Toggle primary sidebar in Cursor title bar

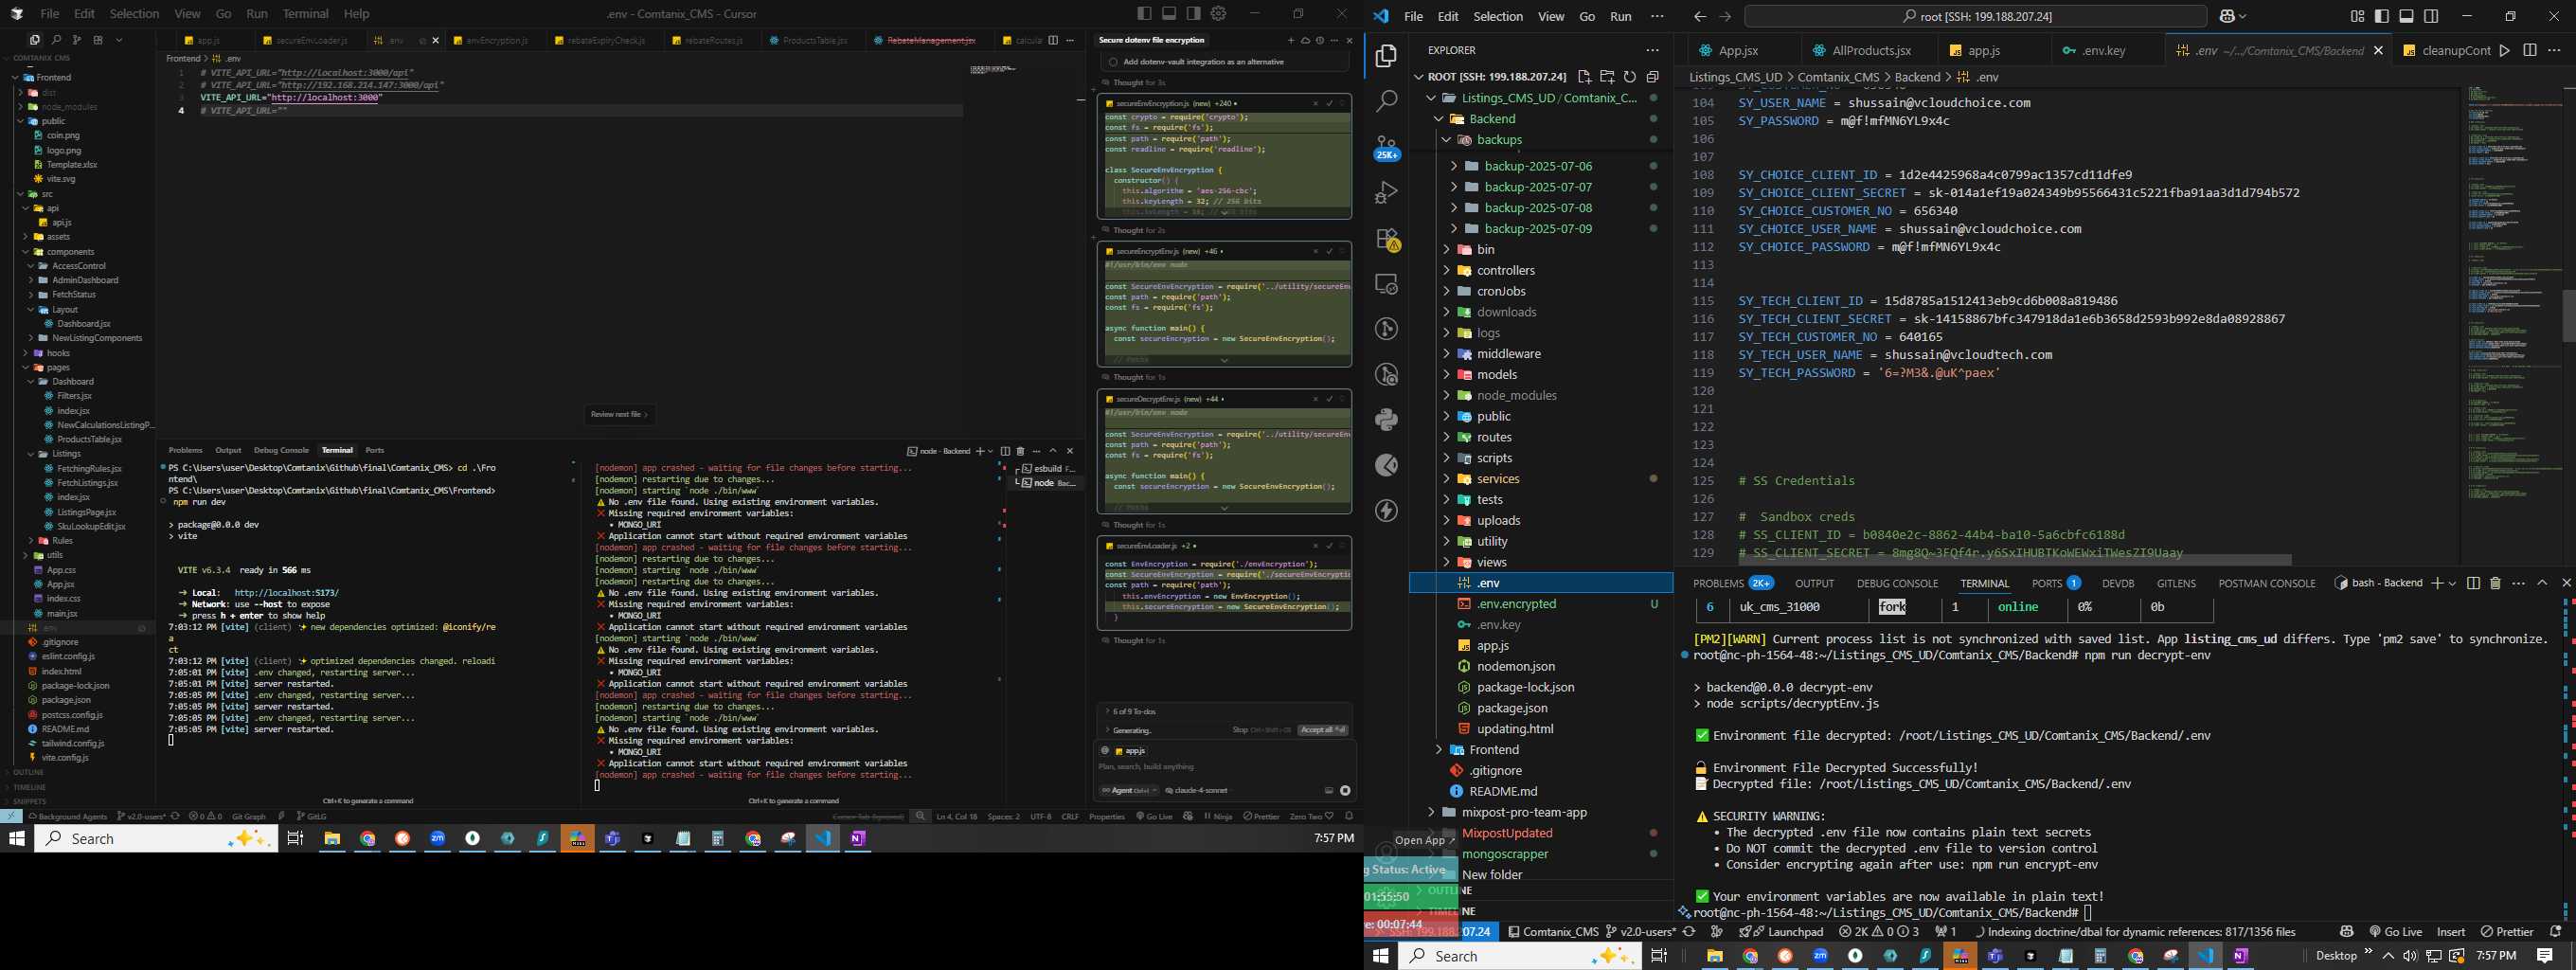tap(1144, 13)
